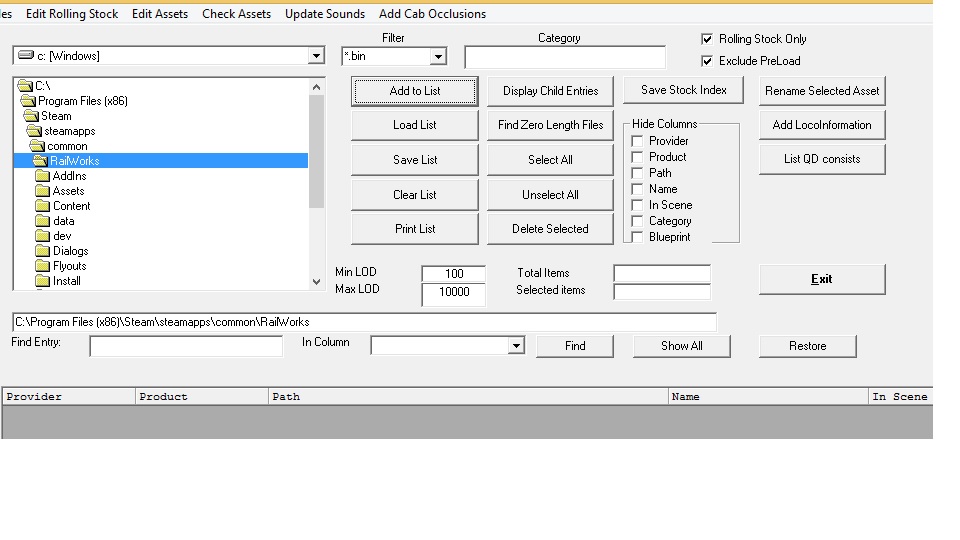Click the Dialogs folder icon
This screenshot has height=540, width=960.
coord(42,251)
